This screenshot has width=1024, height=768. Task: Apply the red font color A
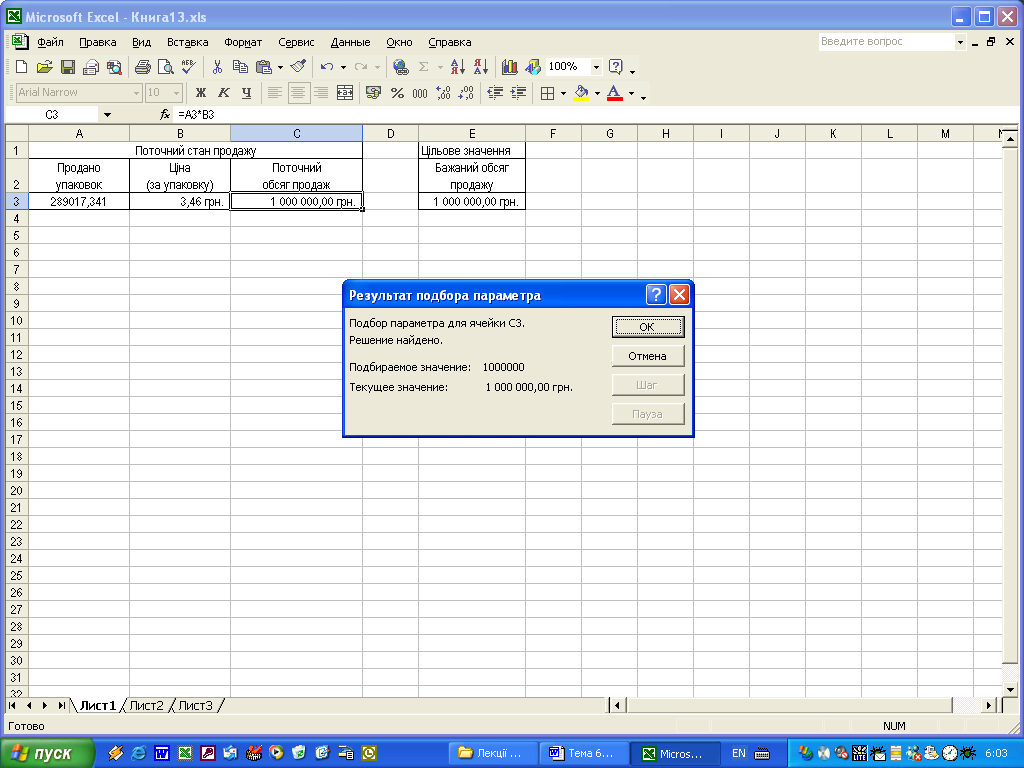(x=615, y=93)
